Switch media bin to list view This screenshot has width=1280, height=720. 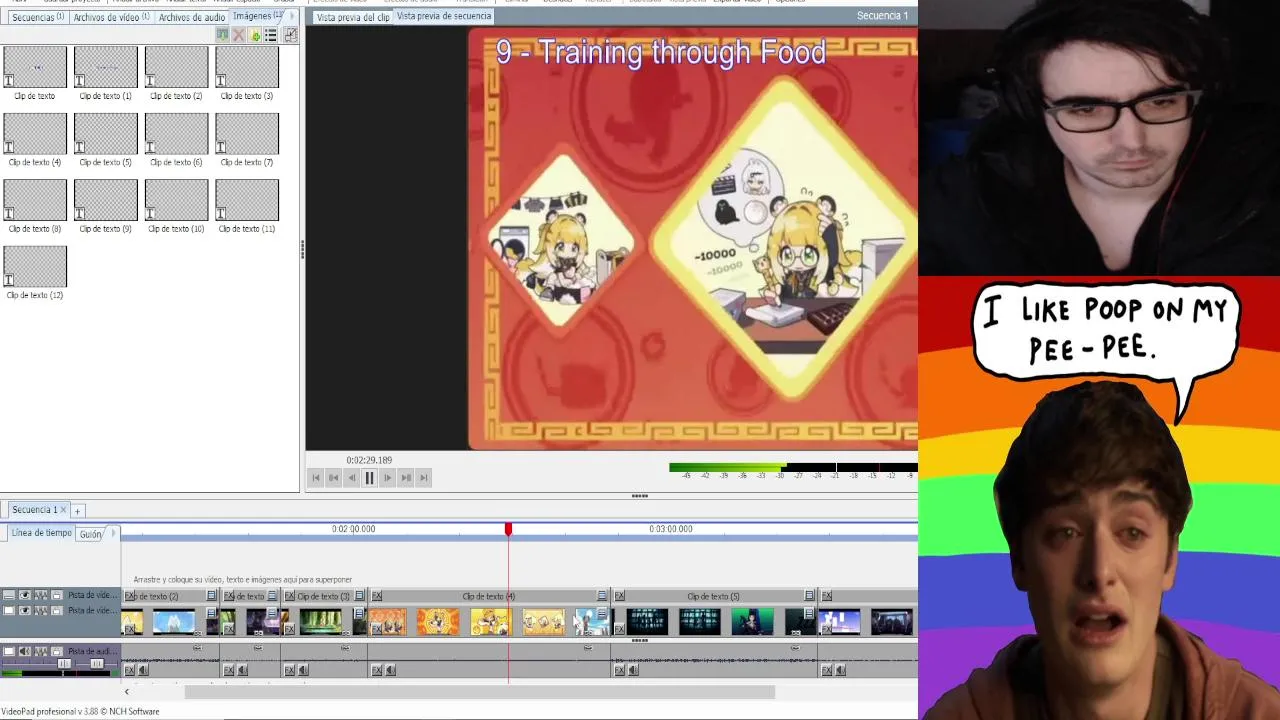270,35
